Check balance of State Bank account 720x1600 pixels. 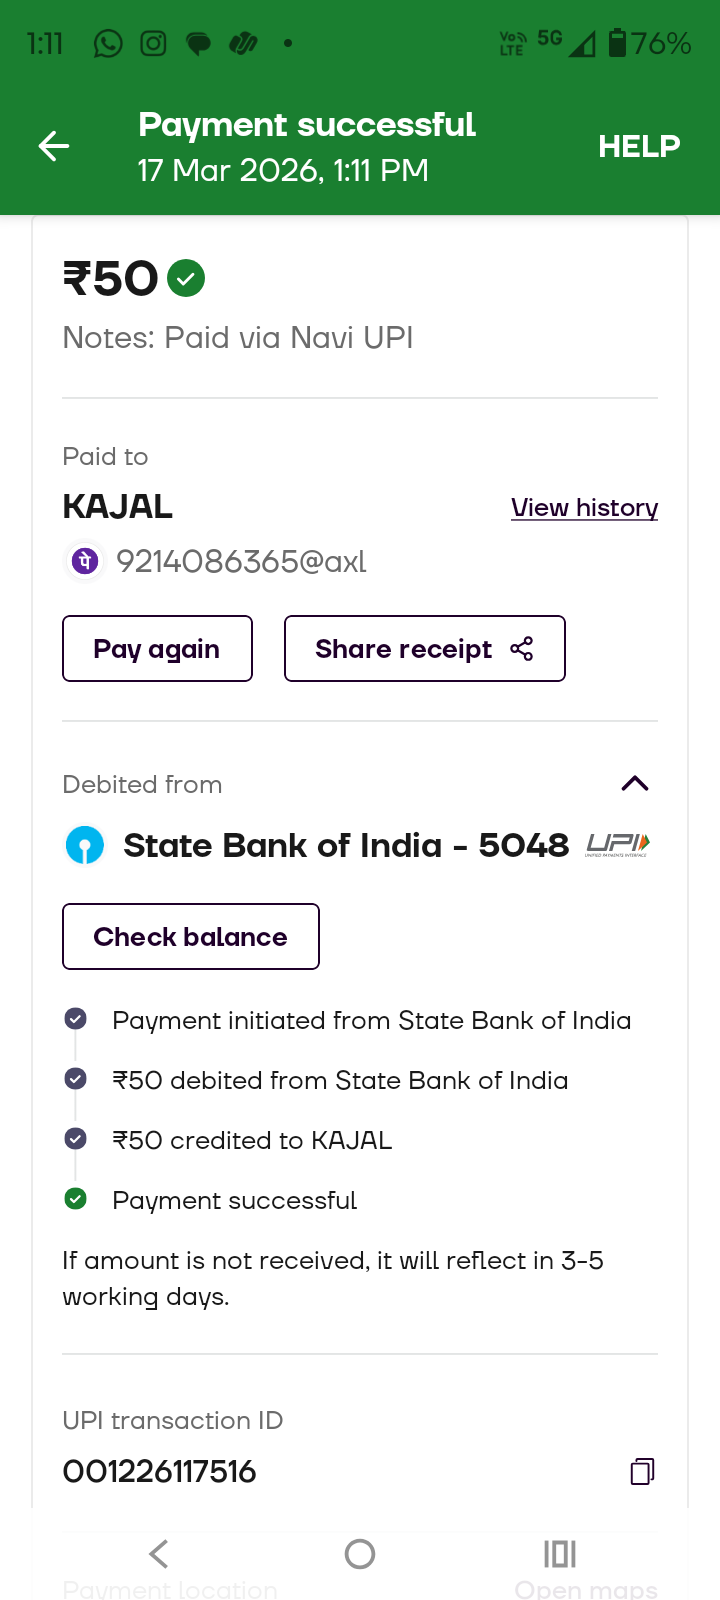tap(190, 937)
